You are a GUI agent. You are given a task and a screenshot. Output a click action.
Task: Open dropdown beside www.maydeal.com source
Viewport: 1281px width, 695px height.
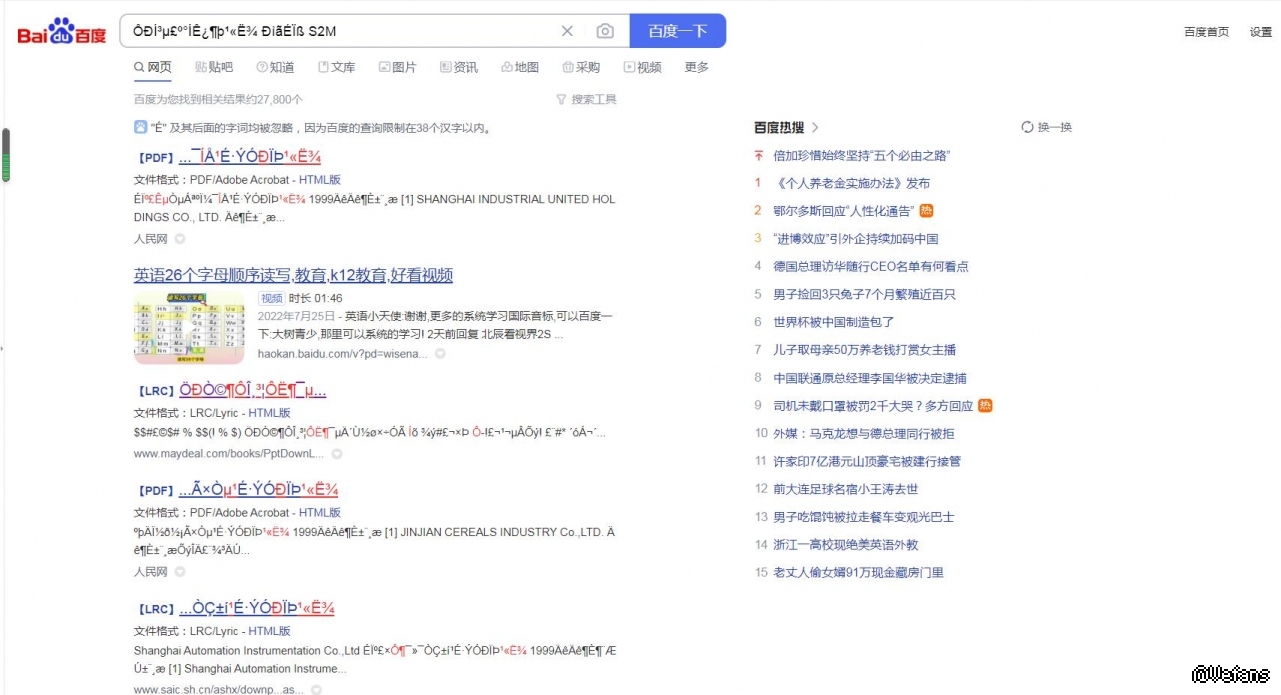[337, 454]
